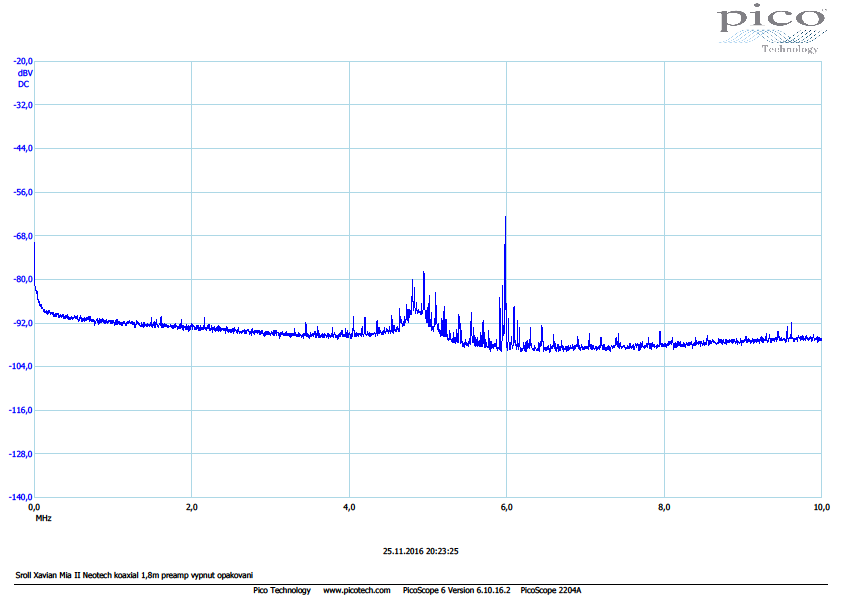The width and height of the screenshot is (842, 595).
Task: Select the -44,0 axis label
Action: (x=23, y=148)
